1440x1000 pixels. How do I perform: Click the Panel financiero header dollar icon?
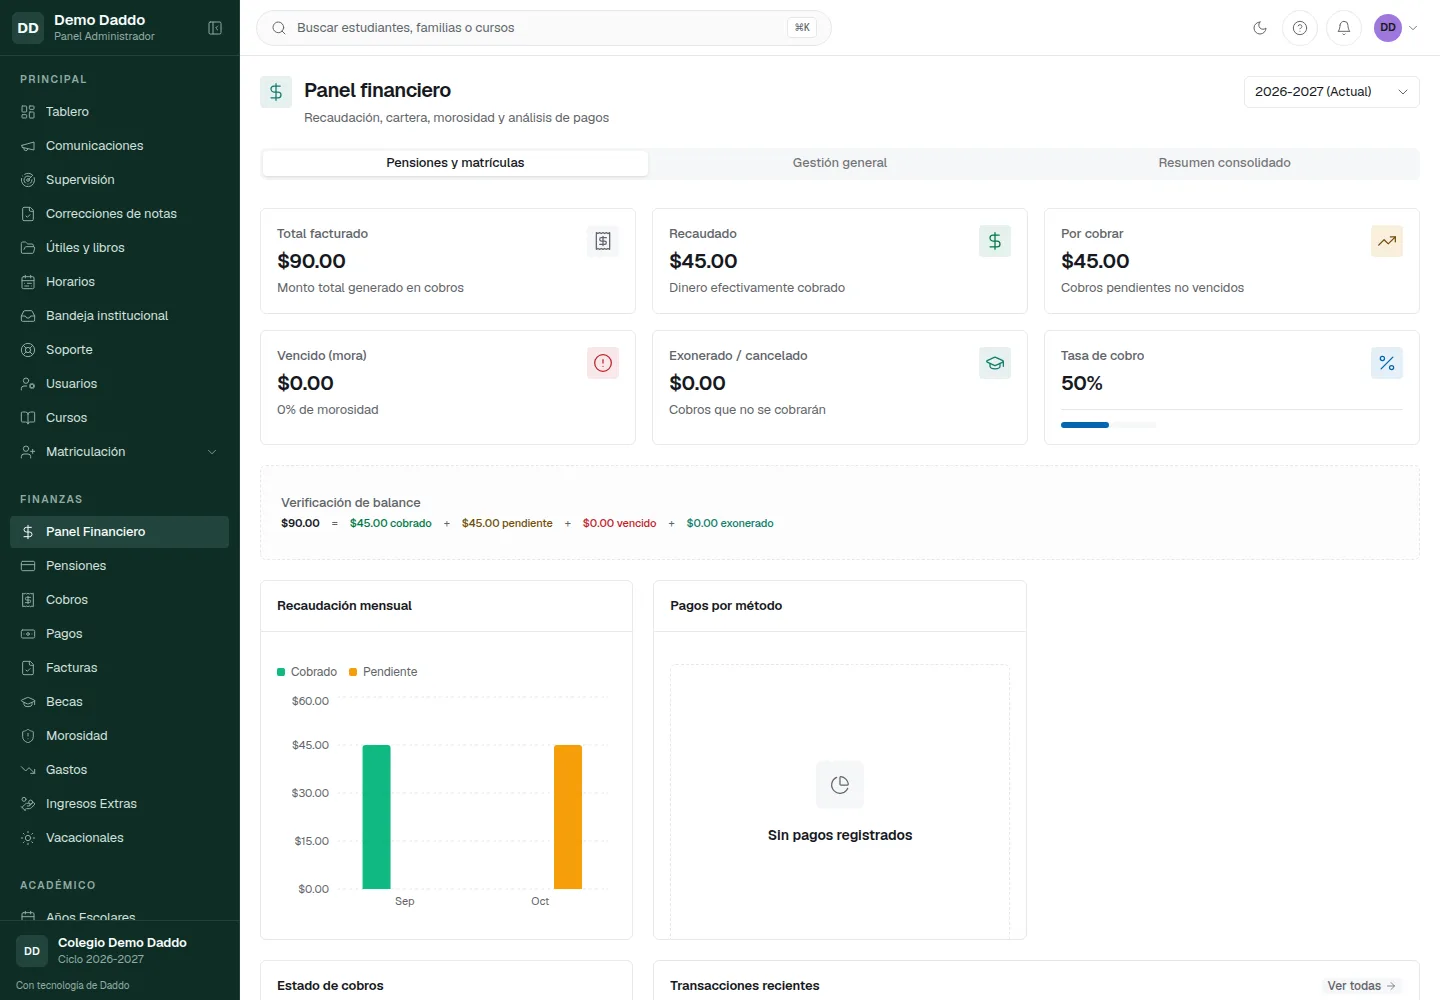[276, 92]
